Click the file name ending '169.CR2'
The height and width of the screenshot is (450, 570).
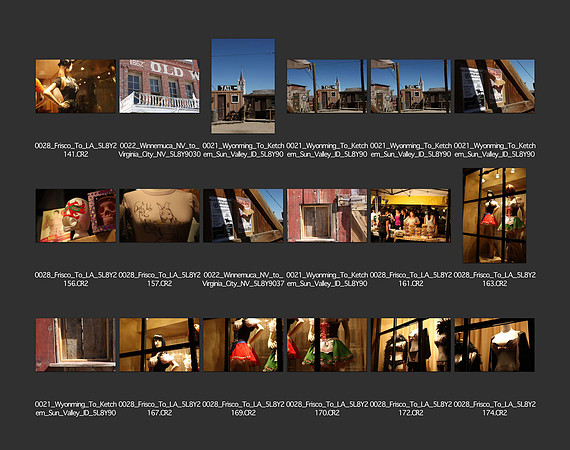tap(243, 409)
